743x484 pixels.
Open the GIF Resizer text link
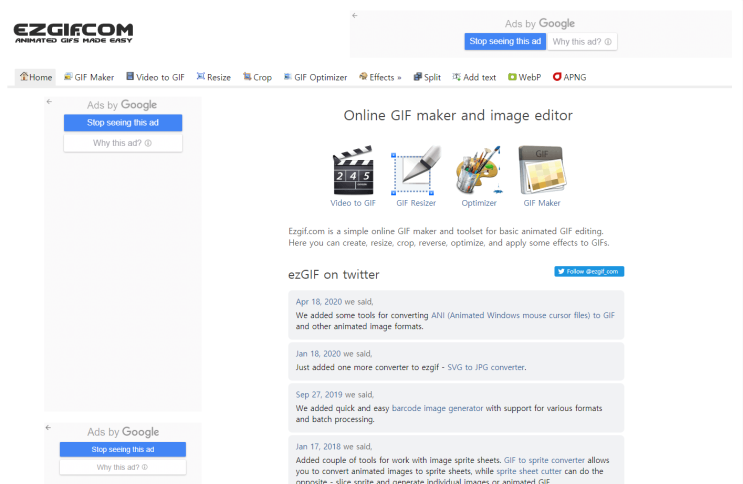(416, 203)
